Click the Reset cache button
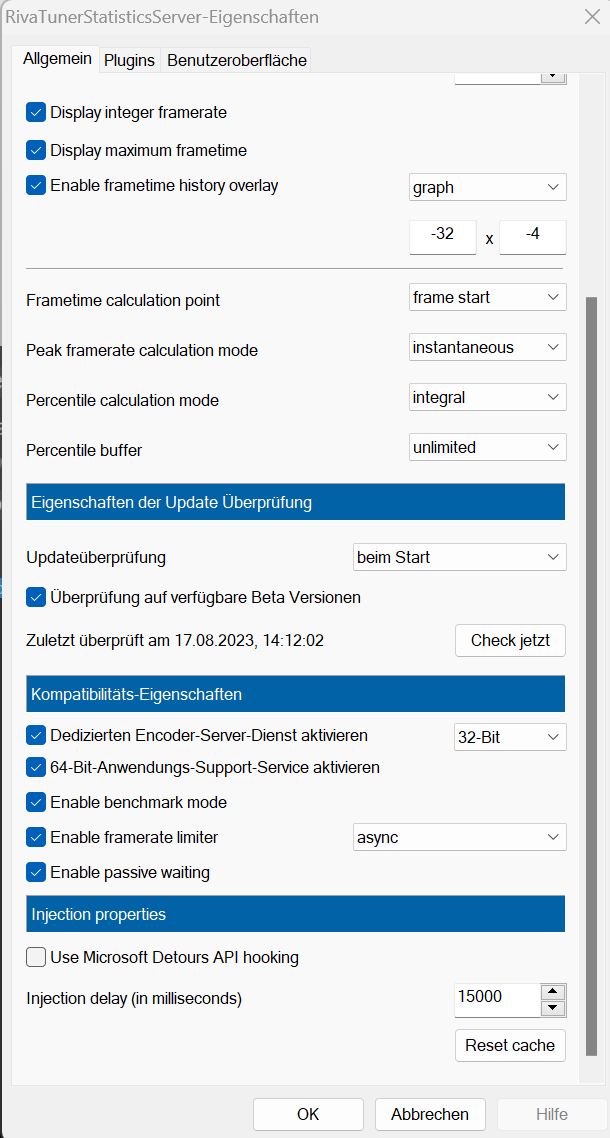This screenshot has height=1138, width=610. pos(511,1045)
